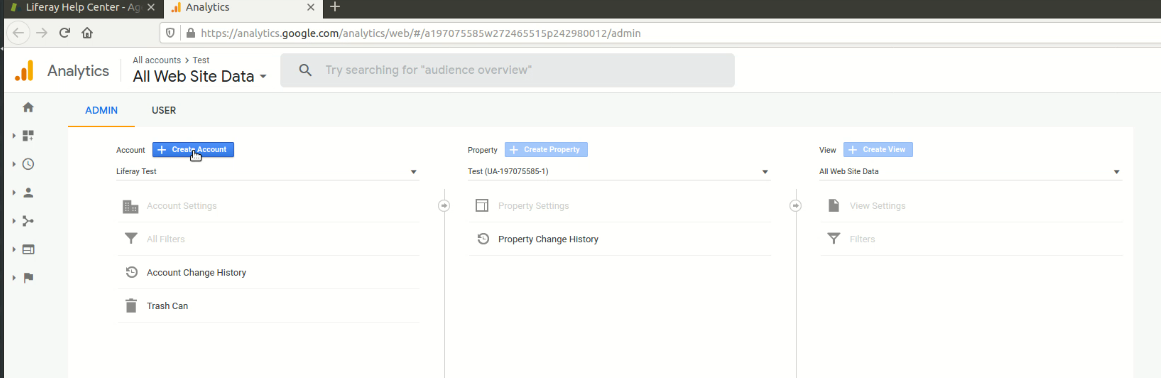
Task: Click the Trash Can icon
Action: pyautogui.click(x=131, y=306)
